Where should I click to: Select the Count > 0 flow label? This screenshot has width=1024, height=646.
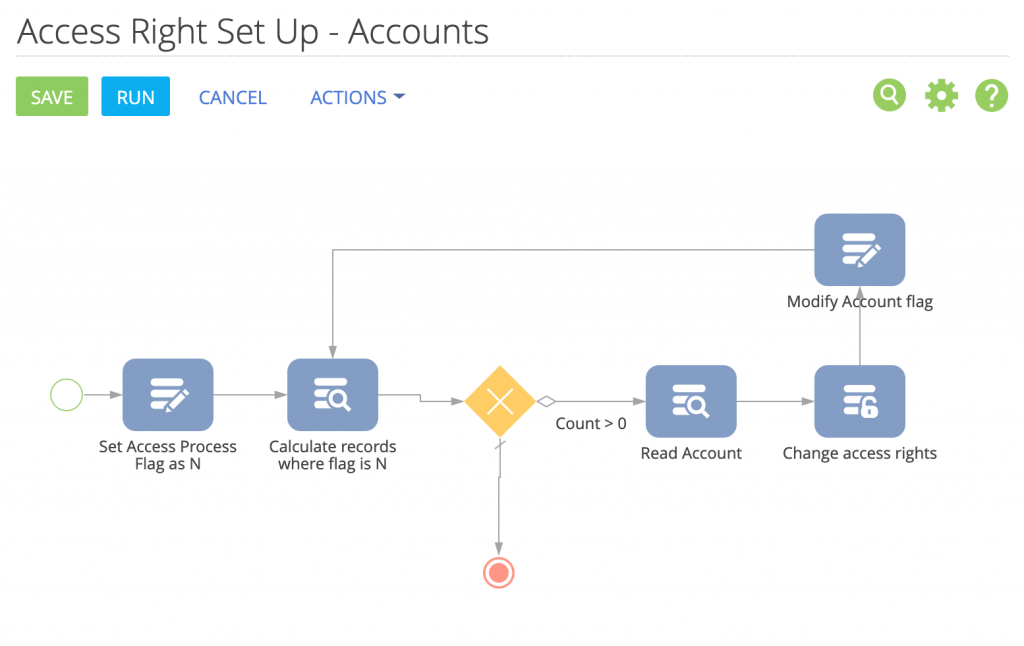tap(591, 424)
